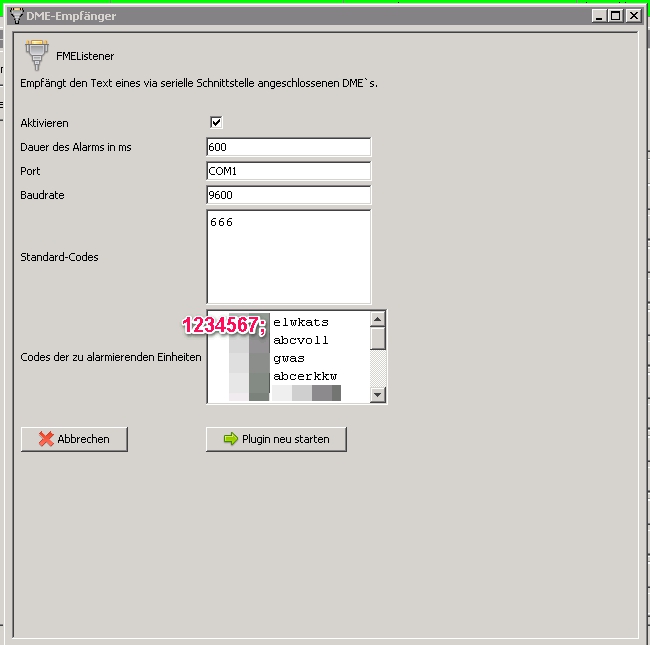Click the red X icon on Abbrechen
Screen dimensions: 650x645
click(x=45, y=439)
